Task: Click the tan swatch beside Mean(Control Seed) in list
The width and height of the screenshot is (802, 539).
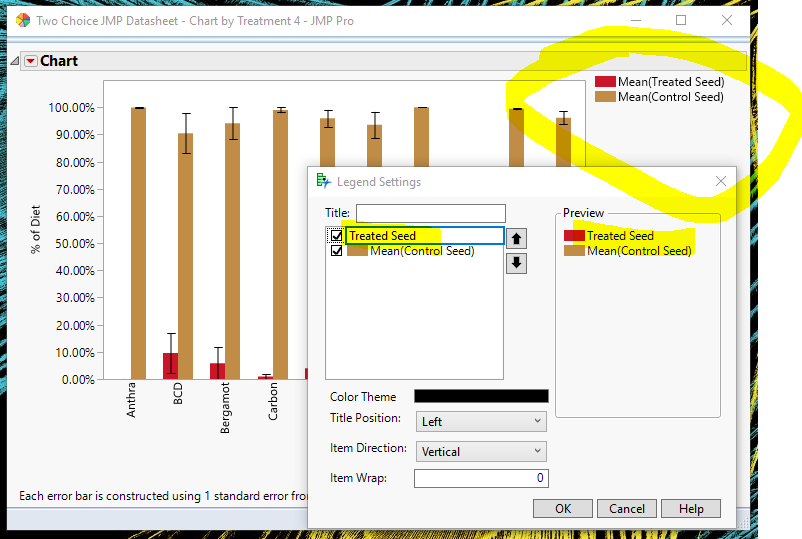Action: point(357,251)
